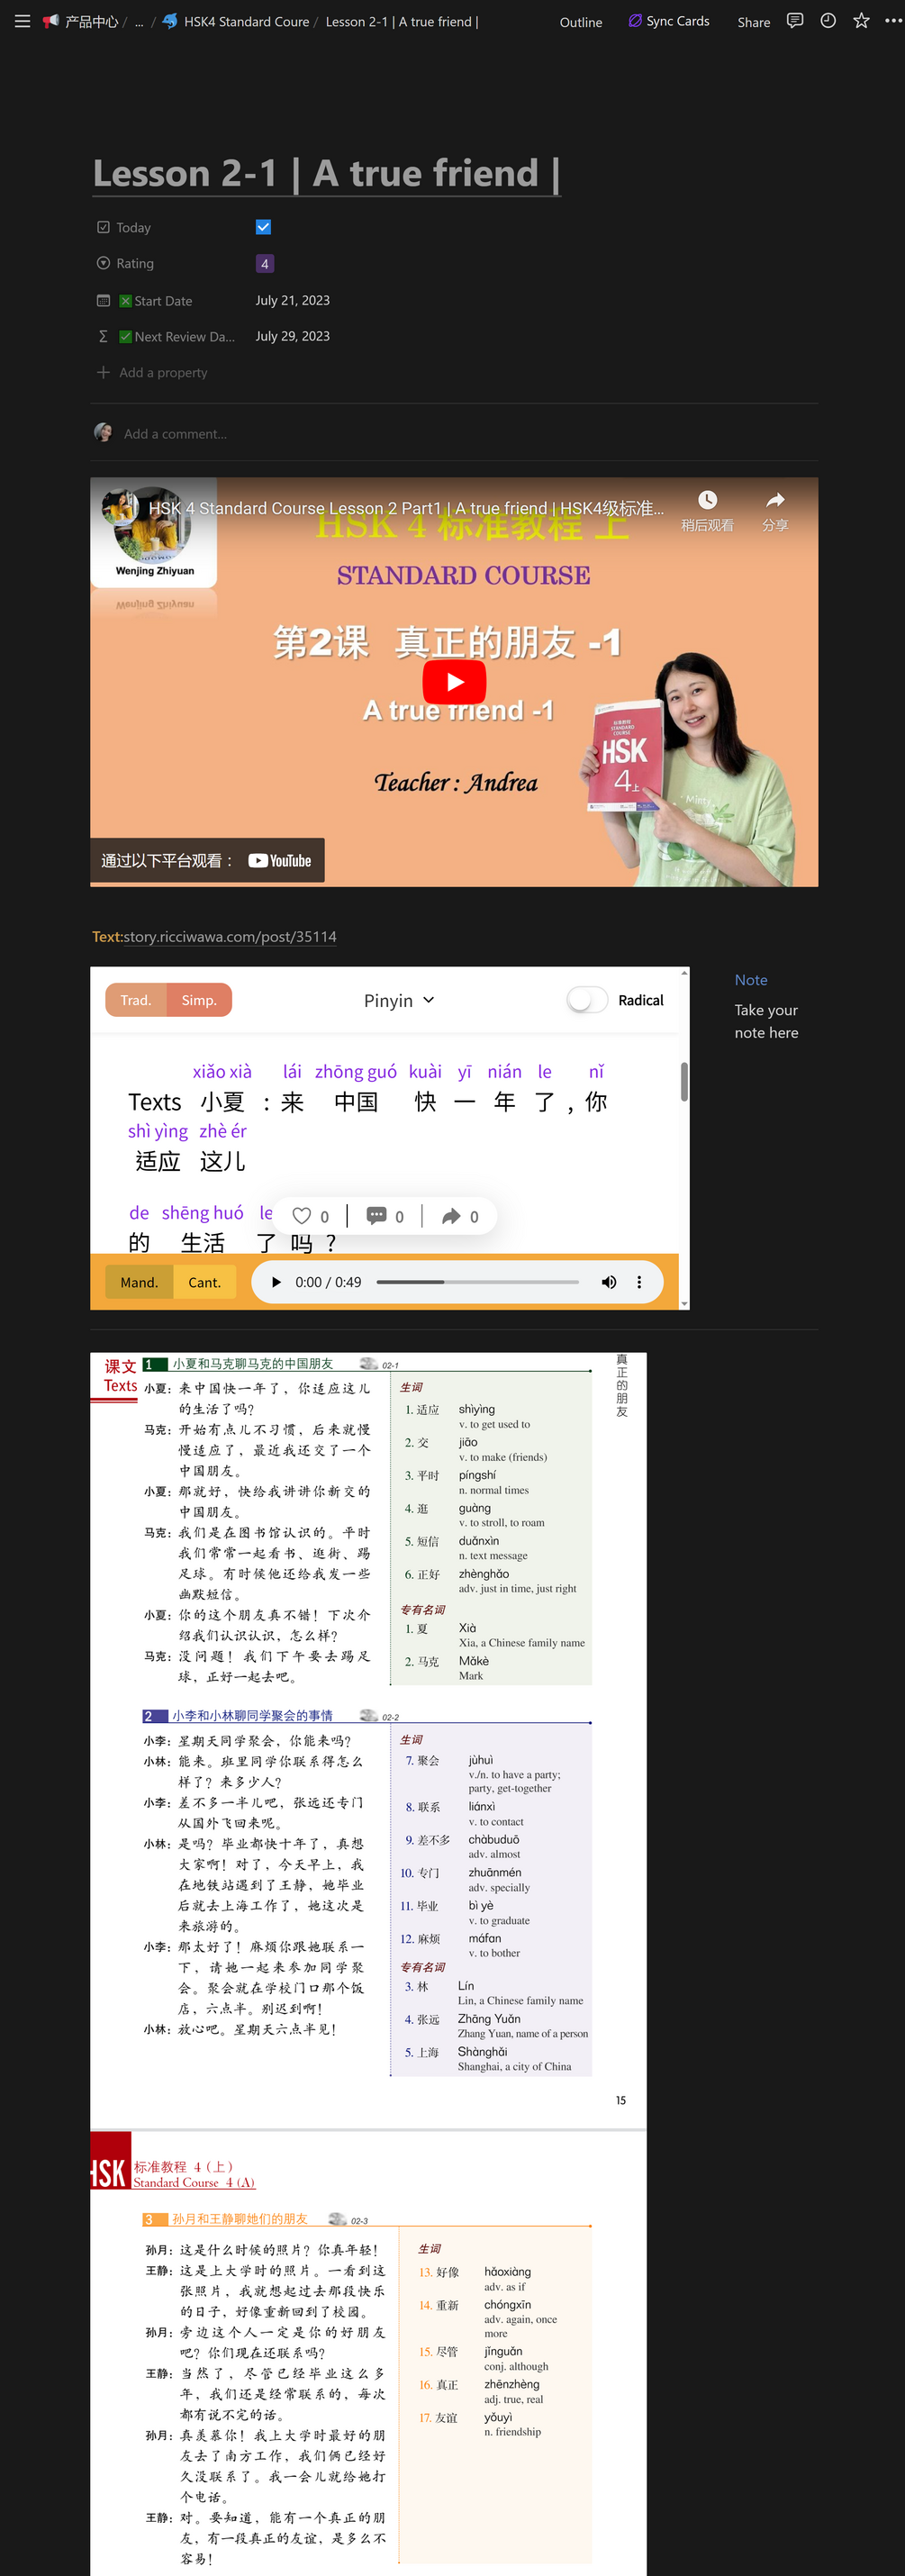Favorite this page with the star icon
The height and width of the screenshot is (2576, 905).
861,21
